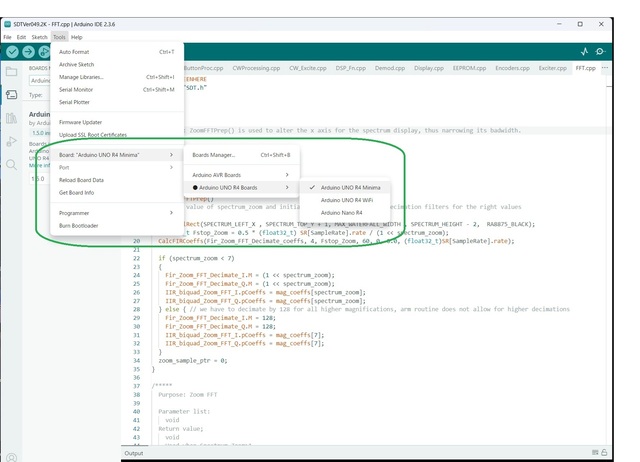The image size is (640, 462).
Task: Open the Search magnifier sidebar icon
Action: [x=11, y=164]
